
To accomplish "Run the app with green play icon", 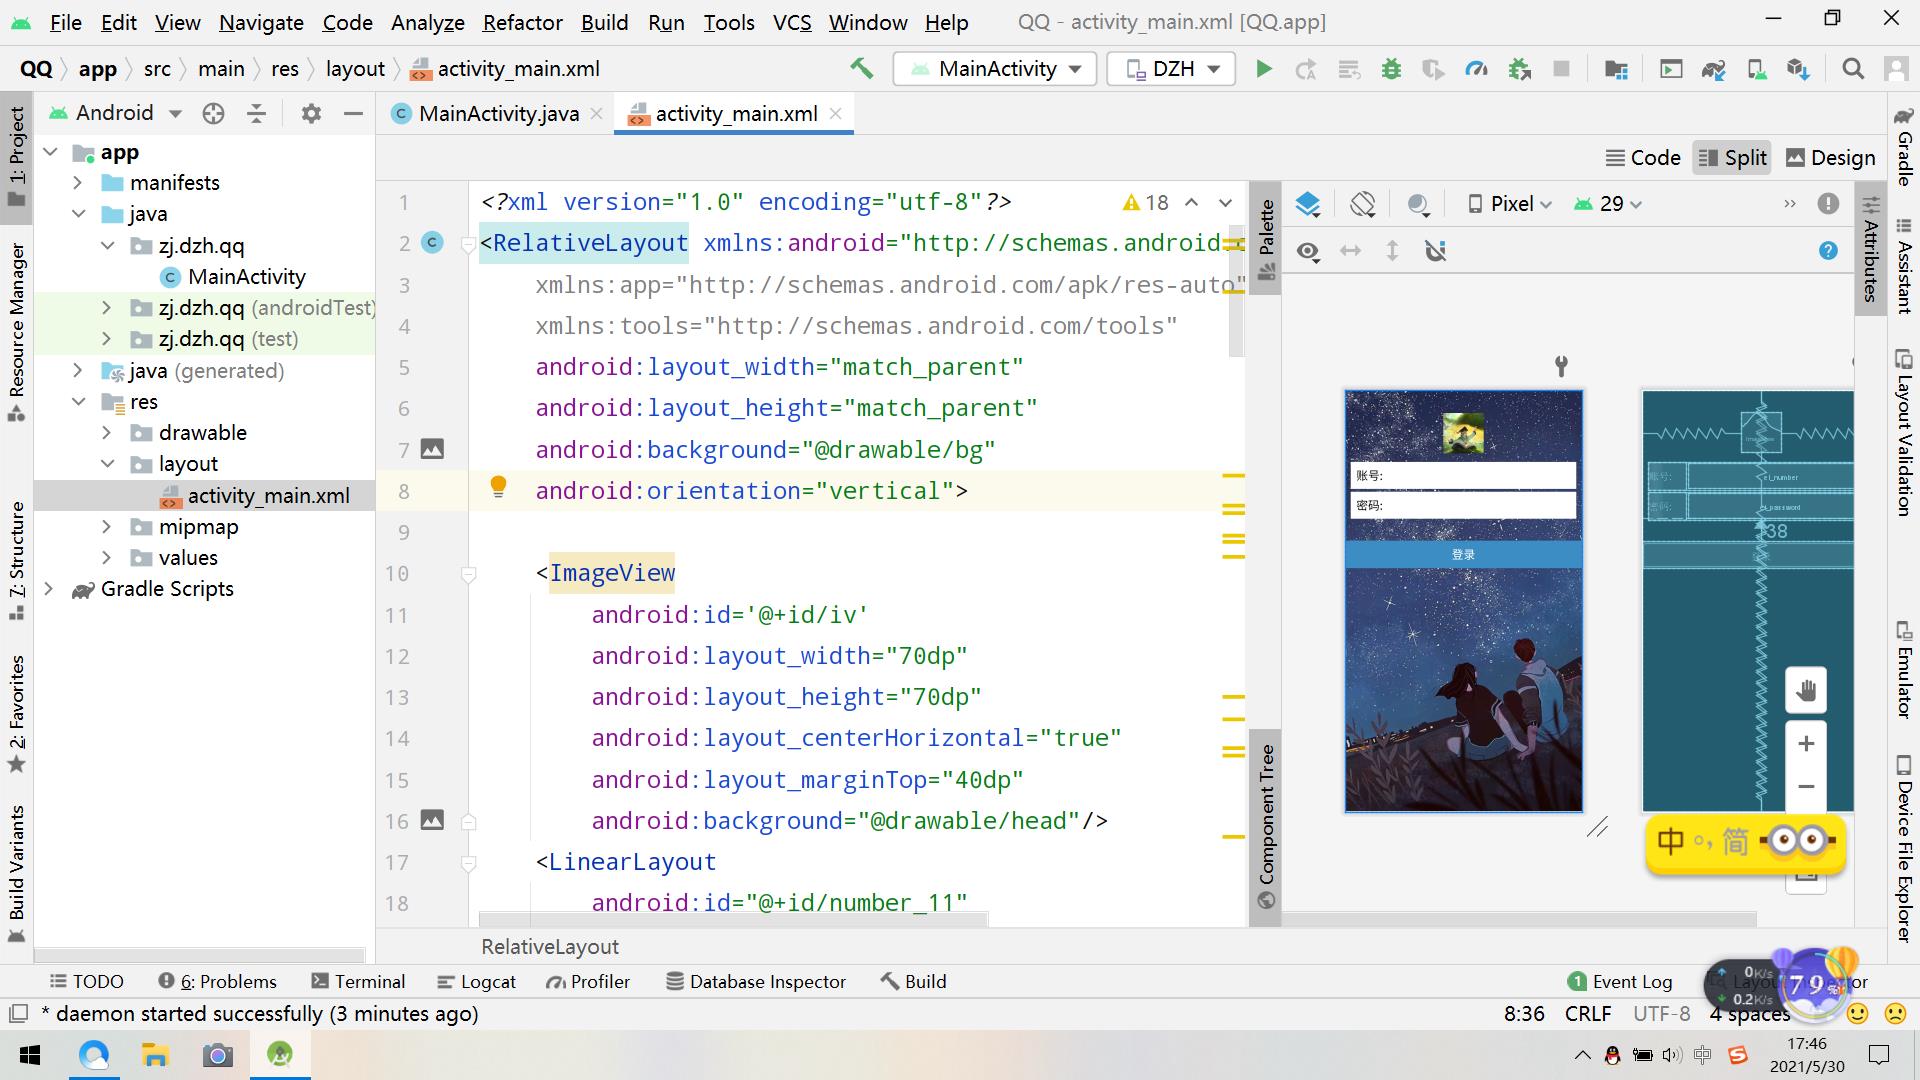I will (x=1264, y=69).
